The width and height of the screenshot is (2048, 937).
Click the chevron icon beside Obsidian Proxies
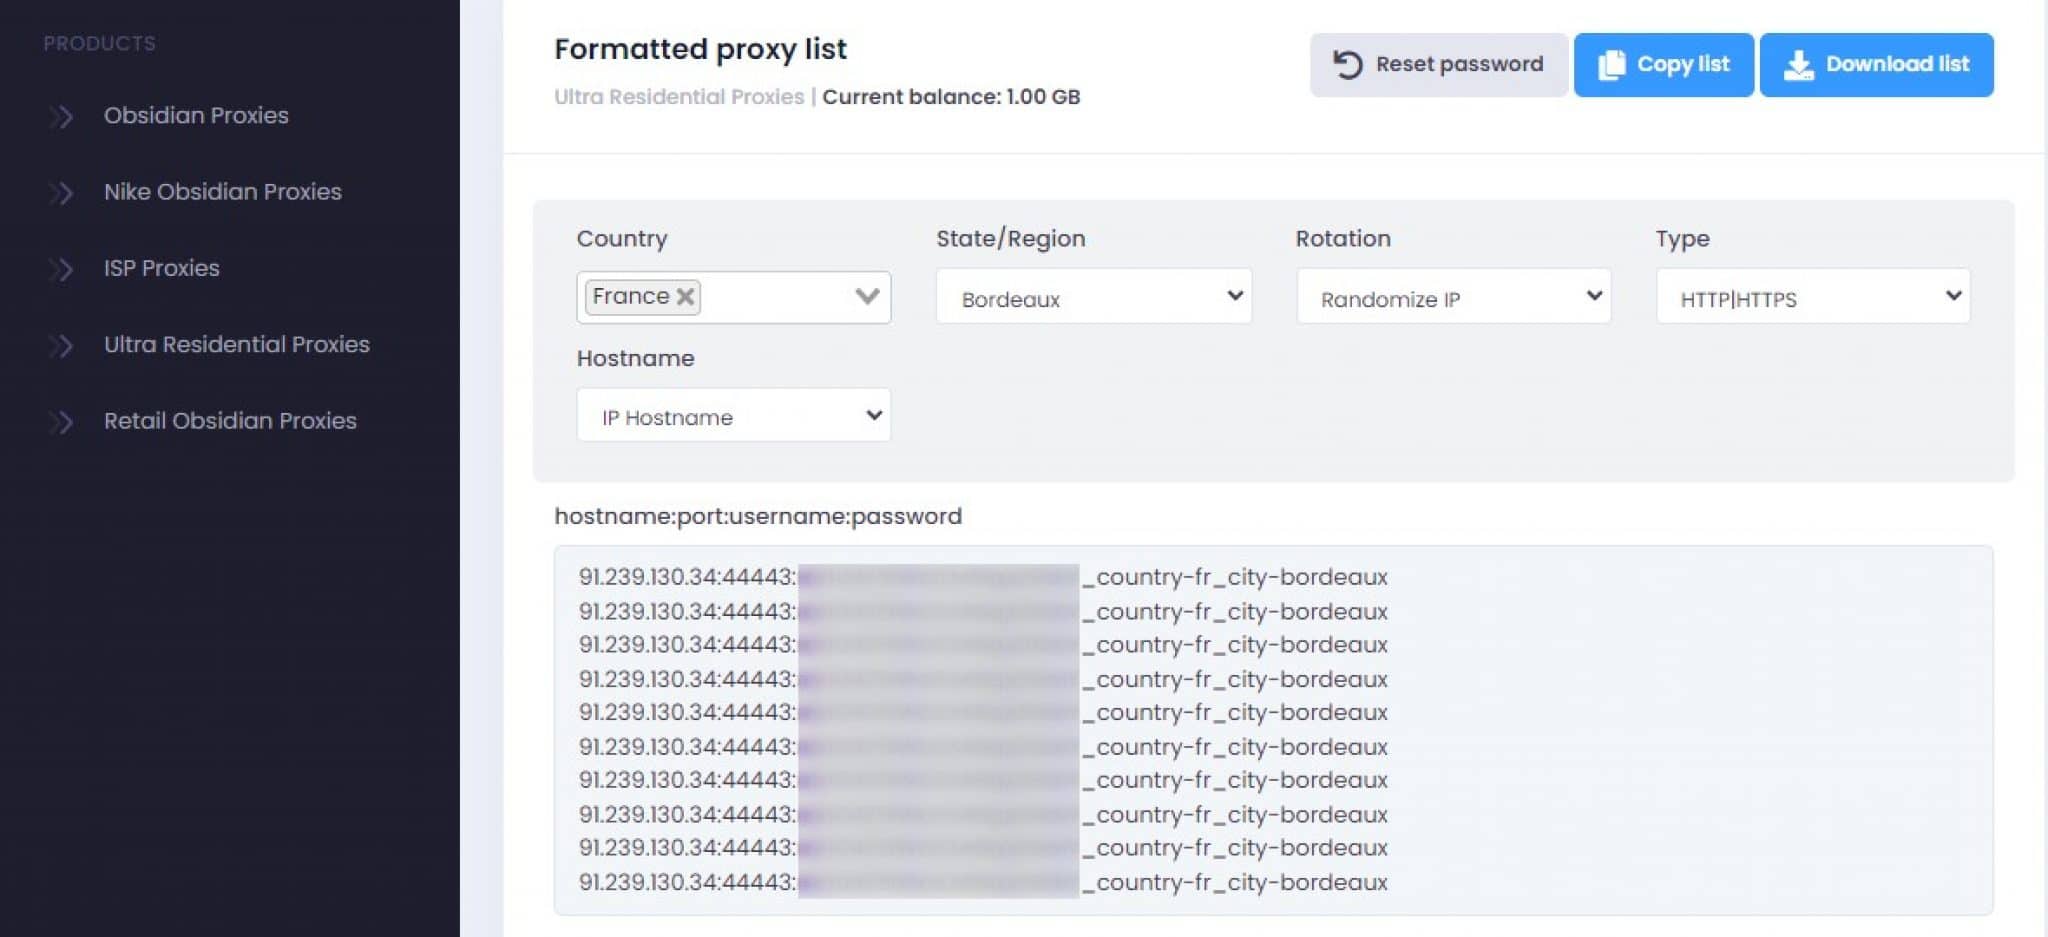pyautogui.click(x=61, y=116)
